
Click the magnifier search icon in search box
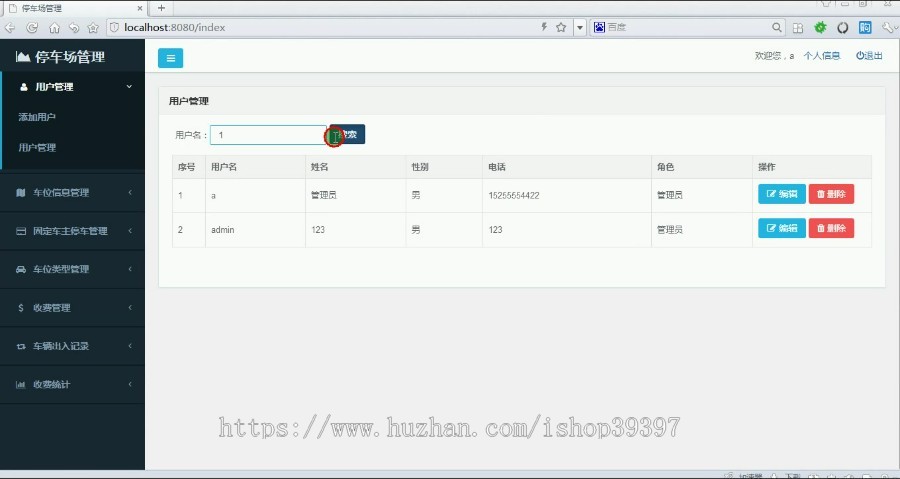pyautogui.click(x=777, y=27)
